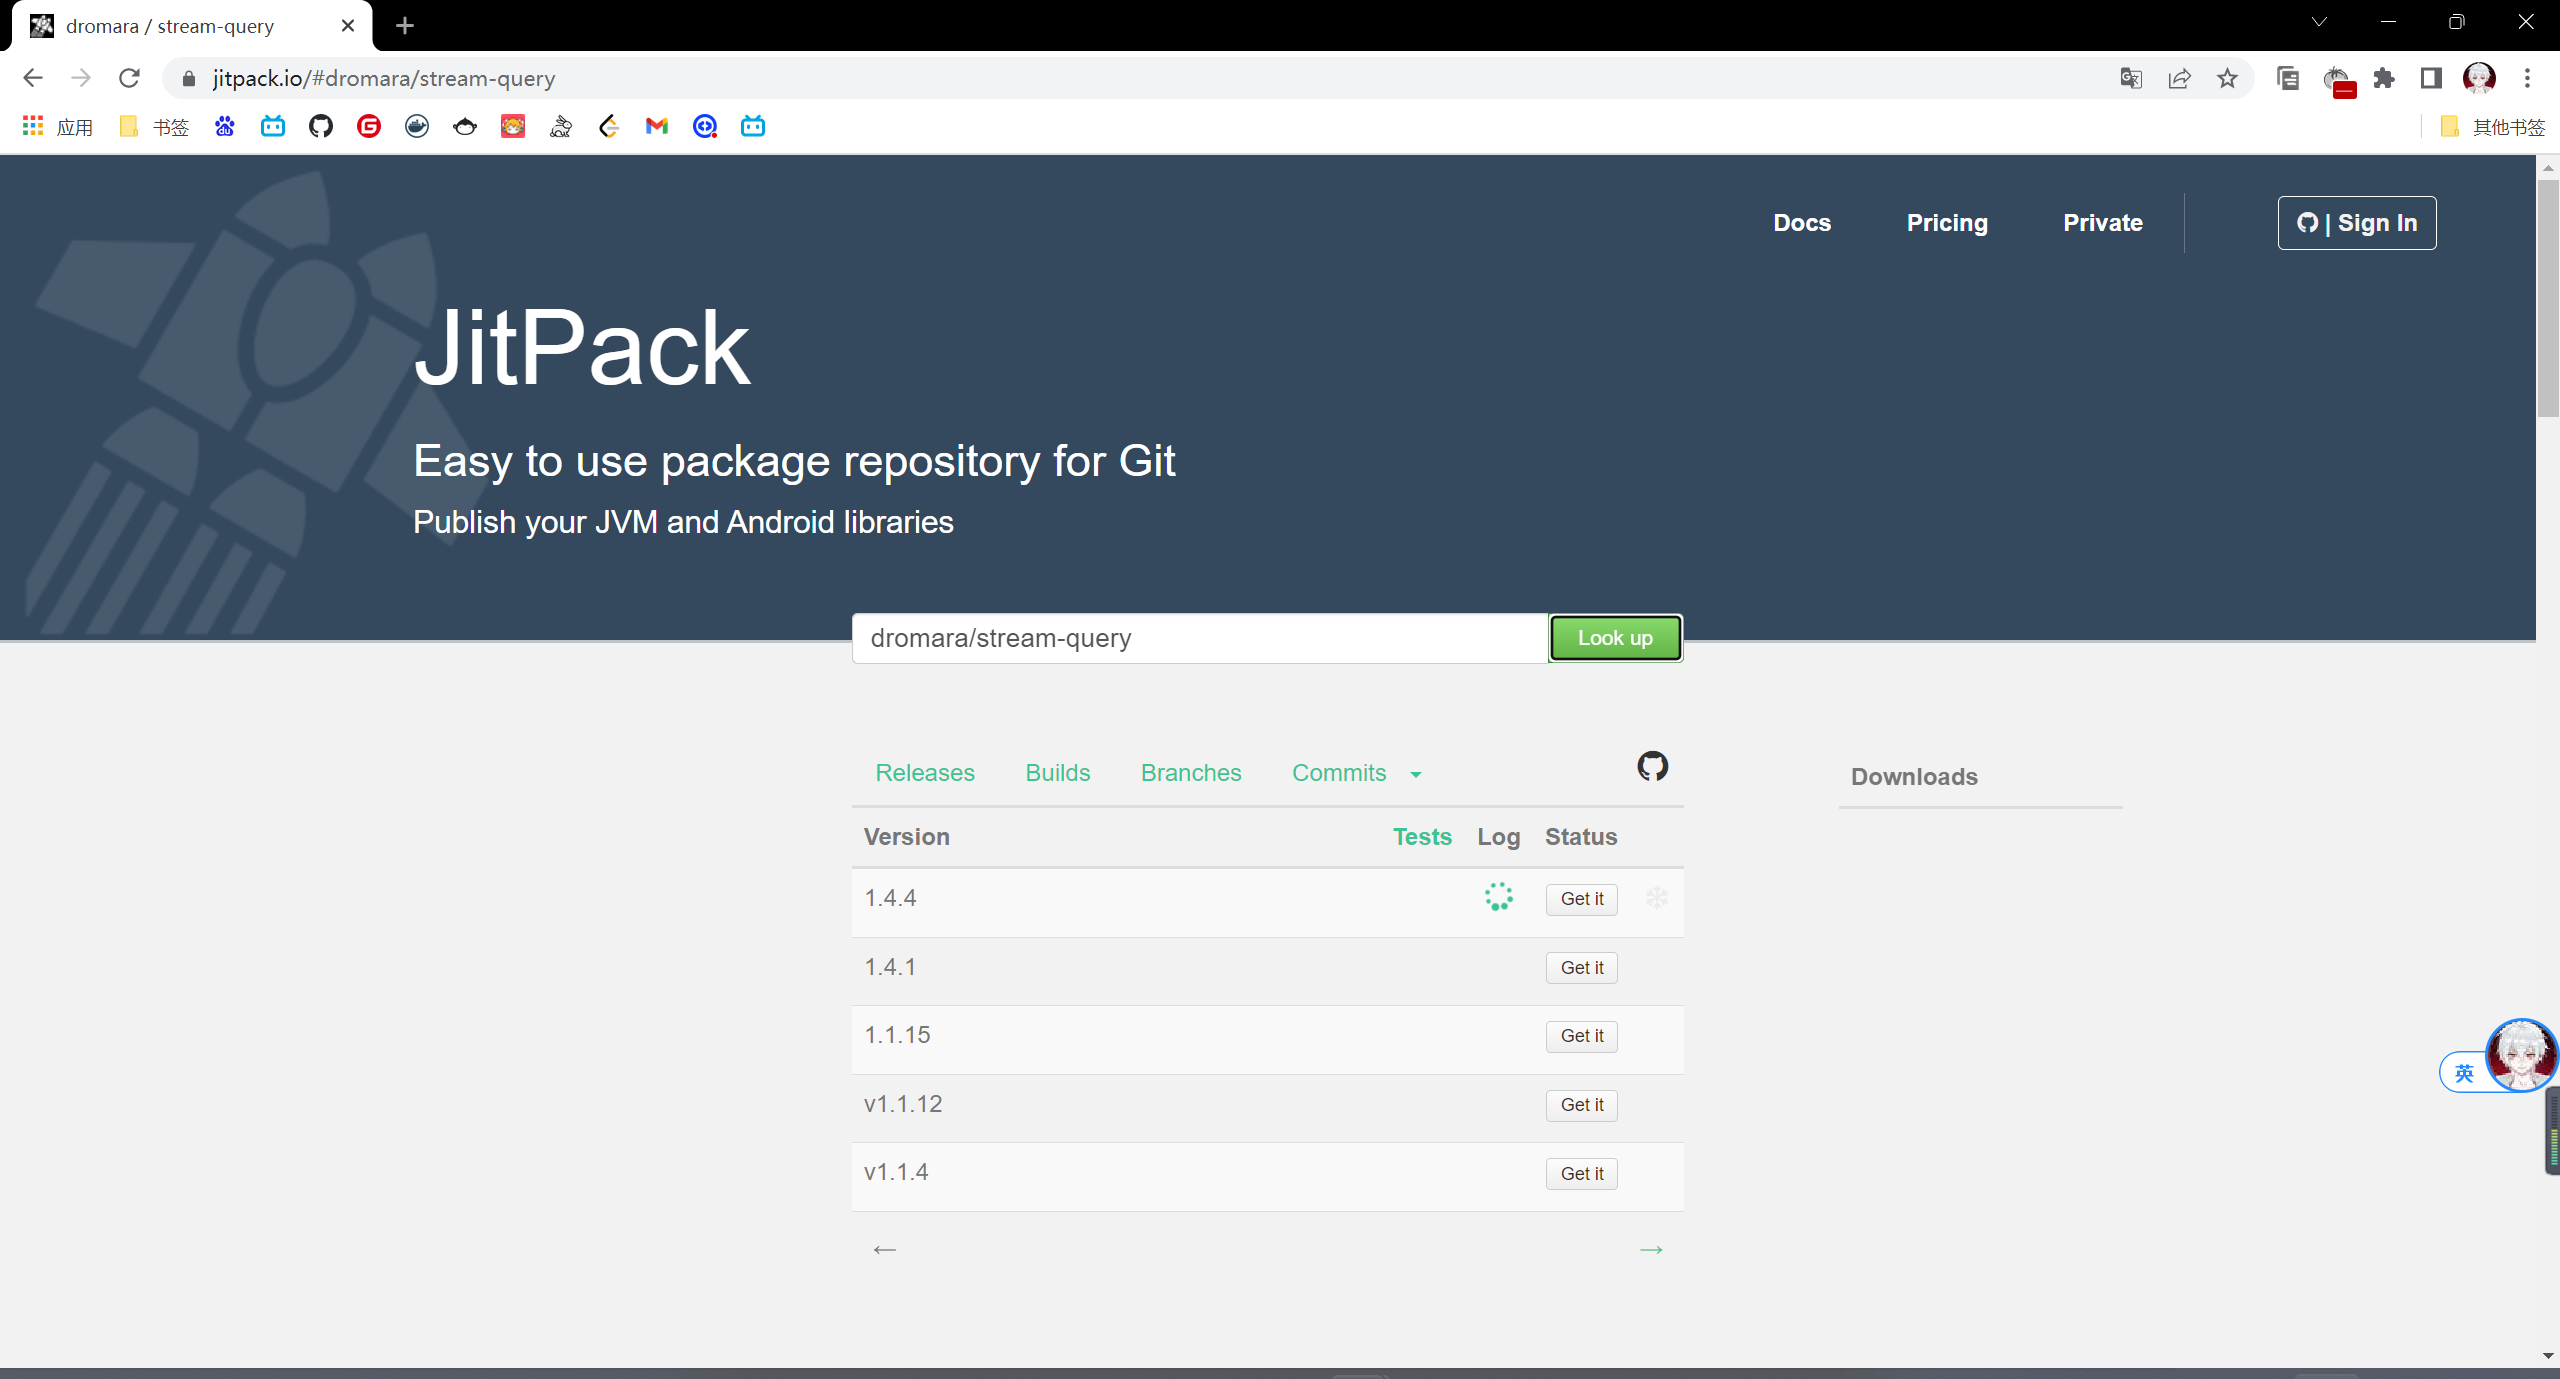The width and height of the screenshot is (2560, 1379).
Task: Bookmark this page with the star icon
Action: pyautogui.click(x=2227, y=78)
